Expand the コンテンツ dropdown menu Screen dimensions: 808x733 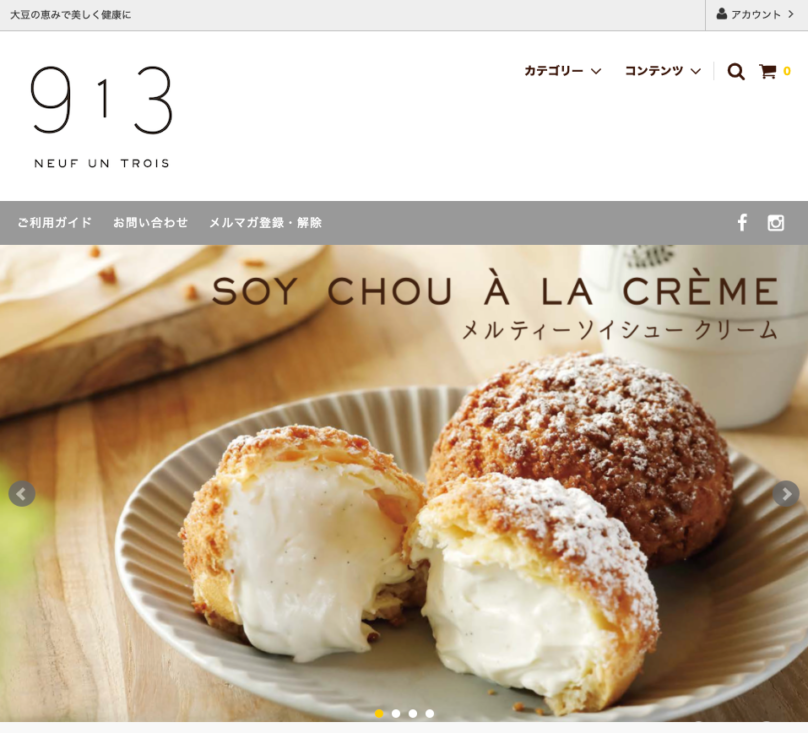click(x=663, y=71)
